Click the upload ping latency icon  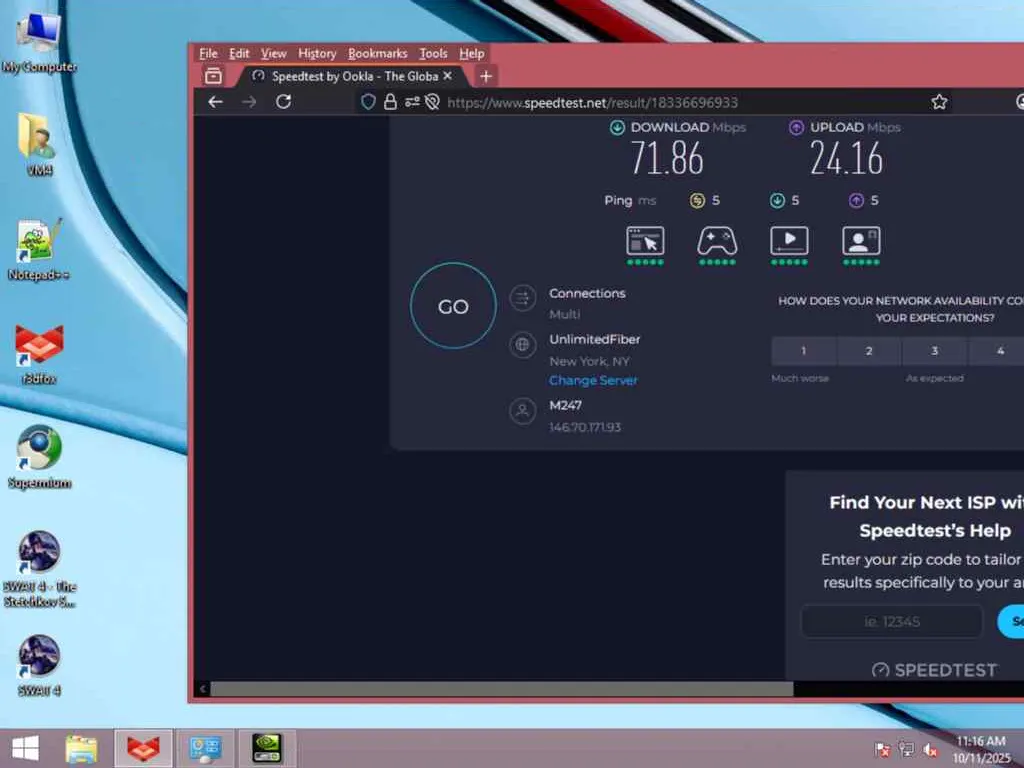tap(856, 200)
